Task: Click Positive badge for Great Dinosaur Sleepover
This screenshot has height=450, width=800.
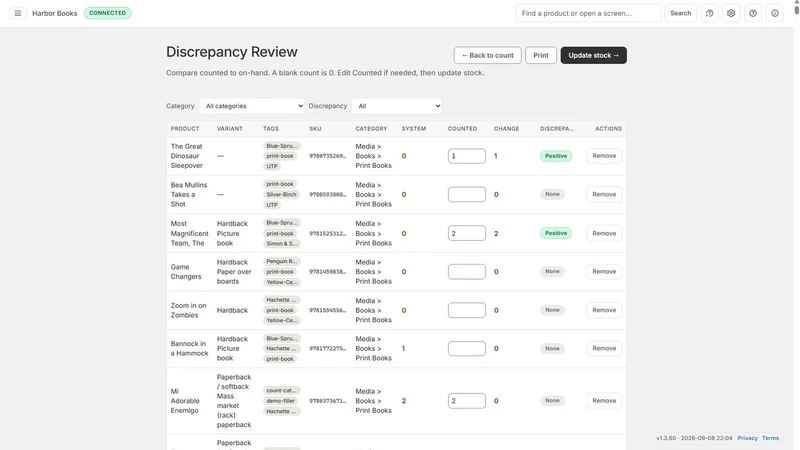Action: pyautogui.click(x=556, y=156)
